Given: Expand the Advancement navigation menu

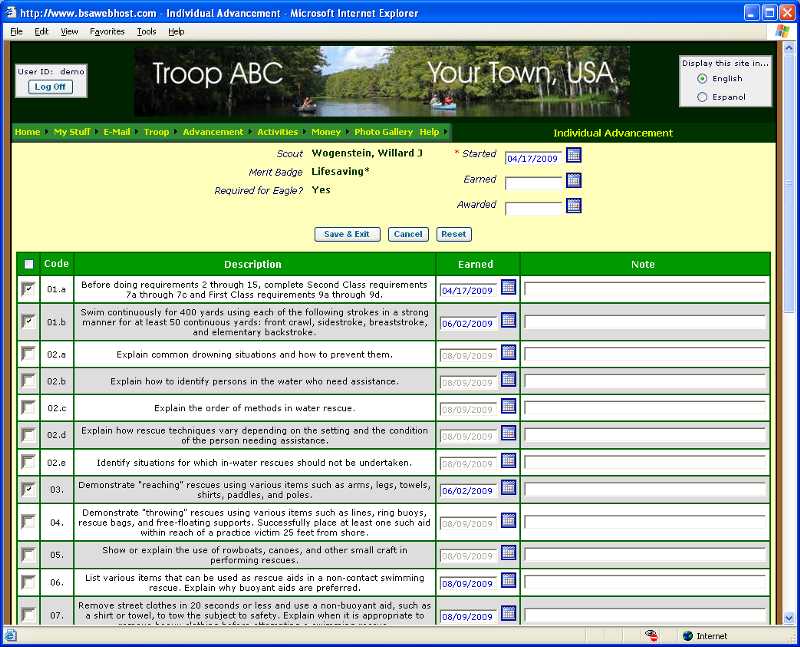Looking at the screenshot, I should click(213, 132).
